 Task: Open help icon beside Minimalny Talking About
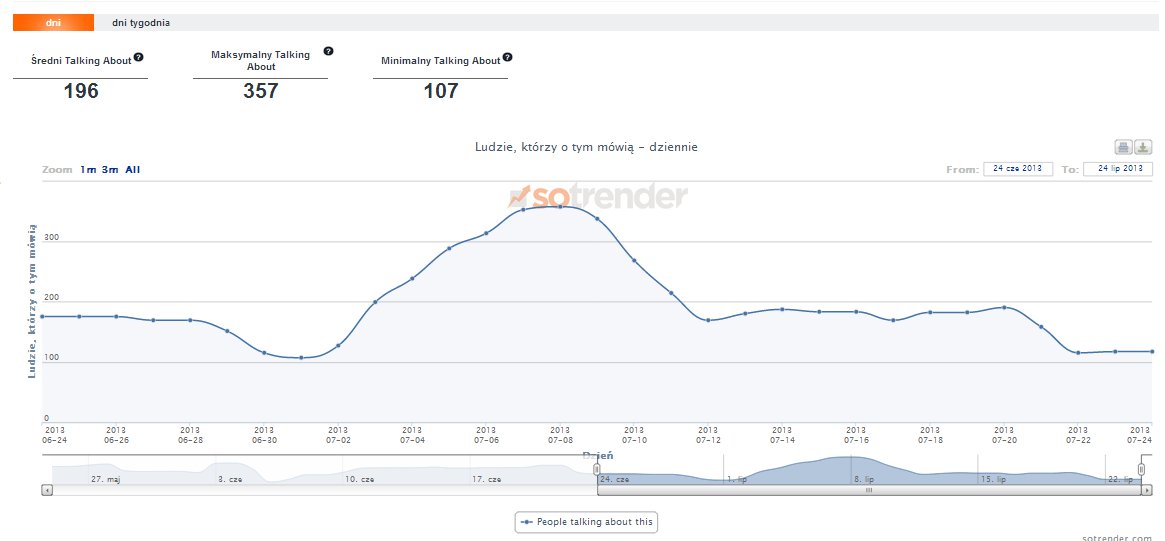pyautogui.click(x=508, y=58)
